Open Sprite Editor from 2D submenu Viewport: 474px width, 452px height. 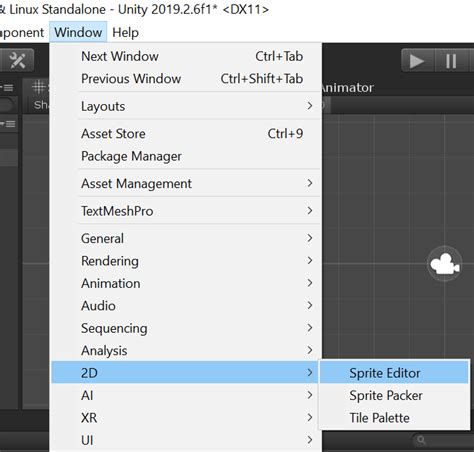point(394,373)
